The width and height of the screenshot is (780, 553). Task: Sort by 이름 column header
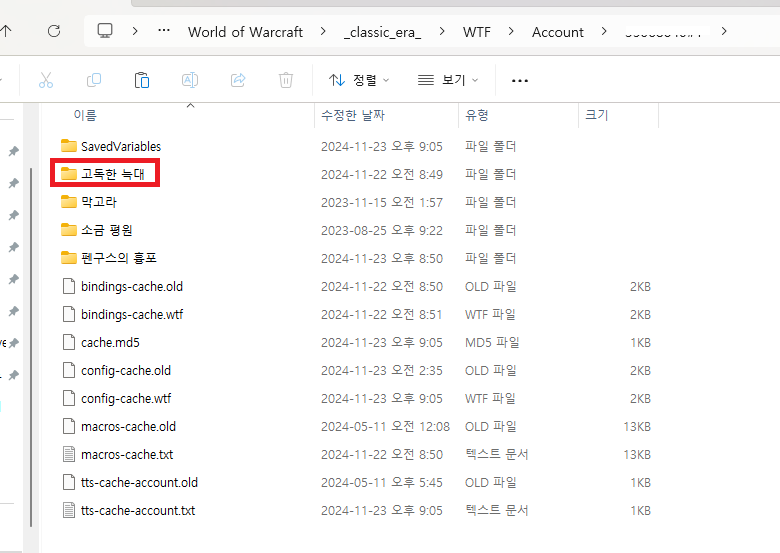(85, 115)
